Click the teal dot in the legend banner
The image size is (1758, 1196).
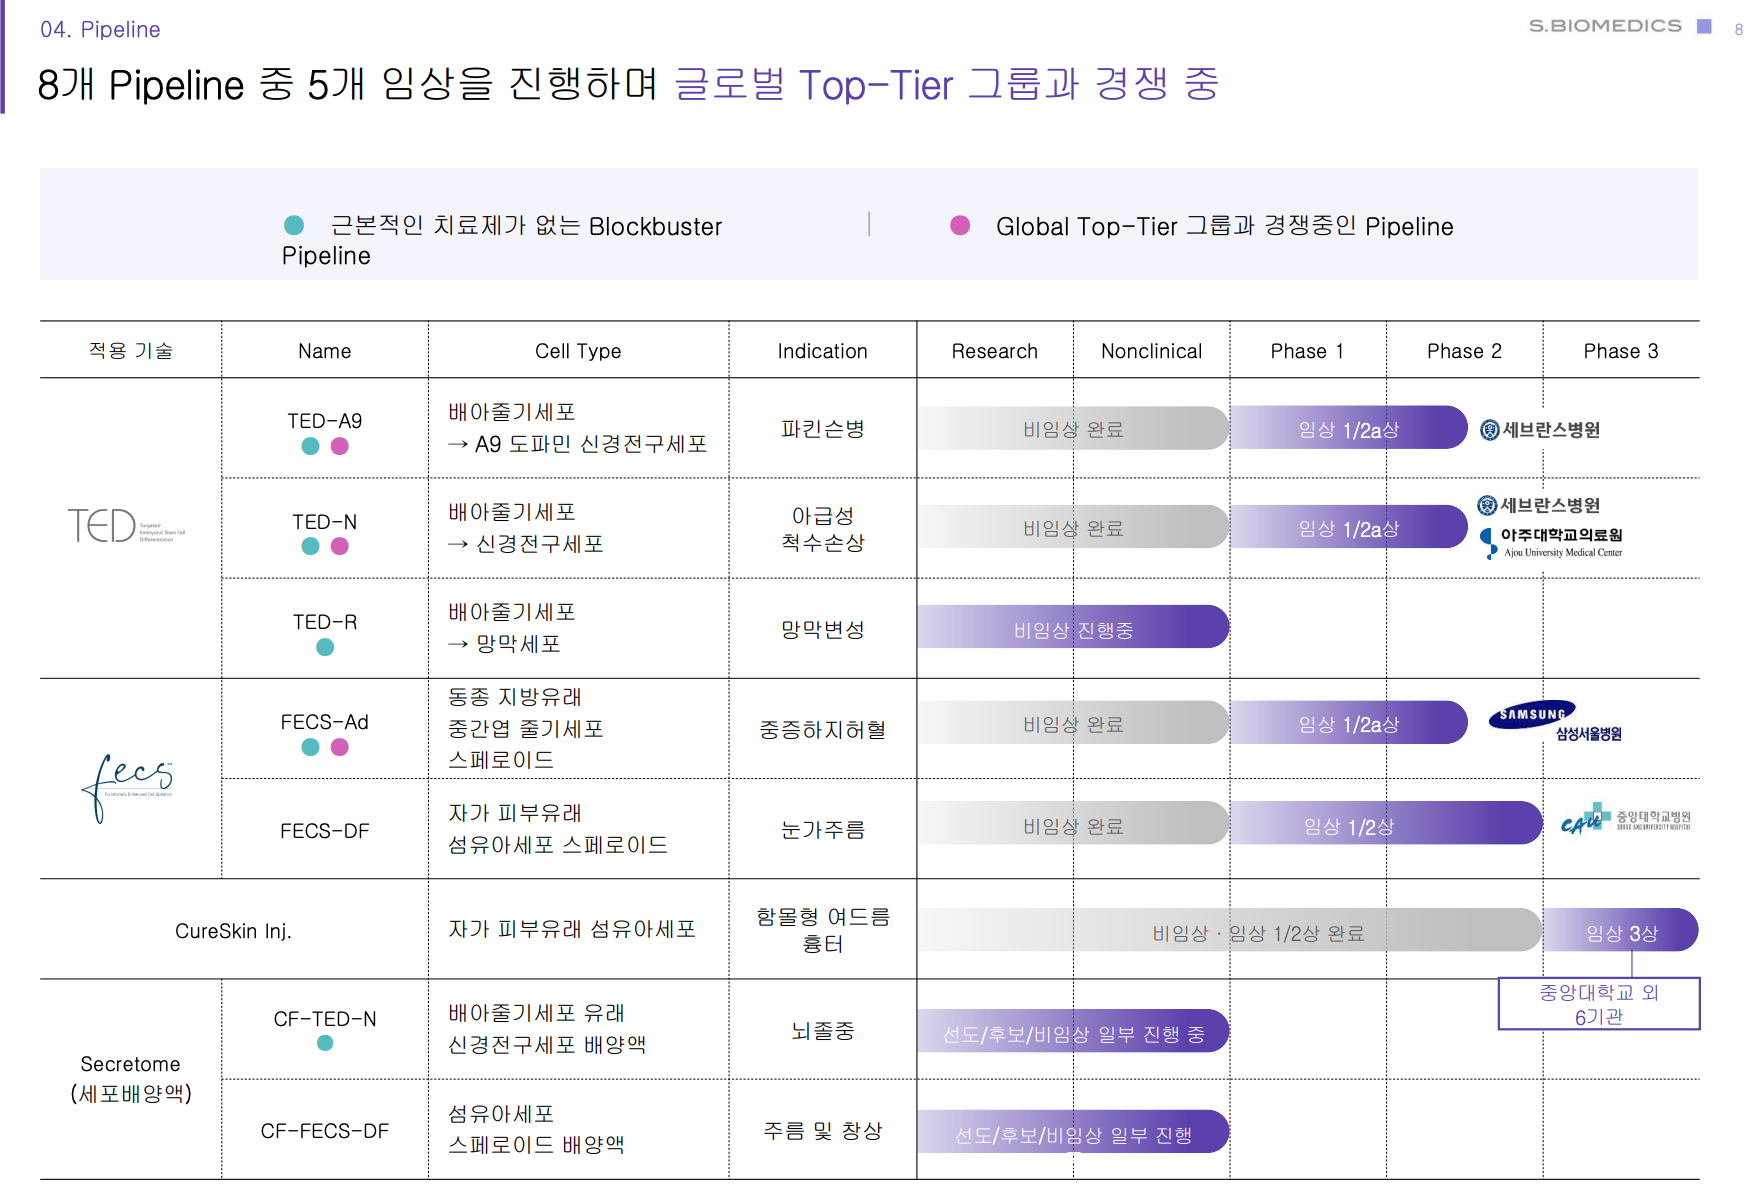click(x=294, y=225)
